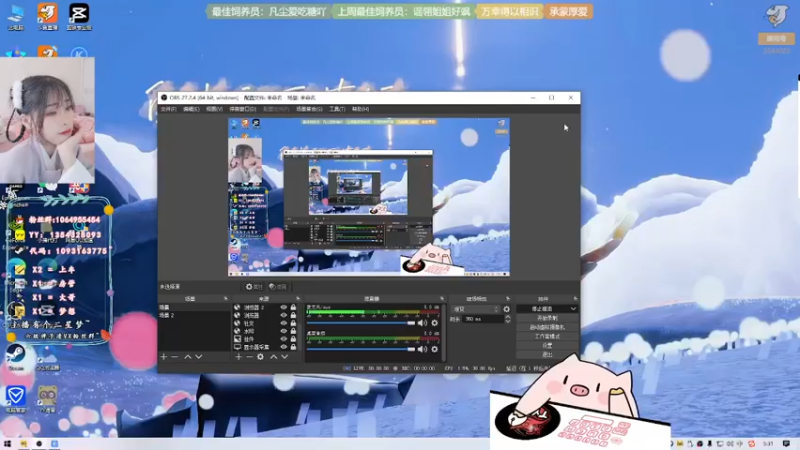The height and width of the screenshot is (450, 800).
Task: Toggle visibility of the 挂件 source
Action: coord(284,339)
